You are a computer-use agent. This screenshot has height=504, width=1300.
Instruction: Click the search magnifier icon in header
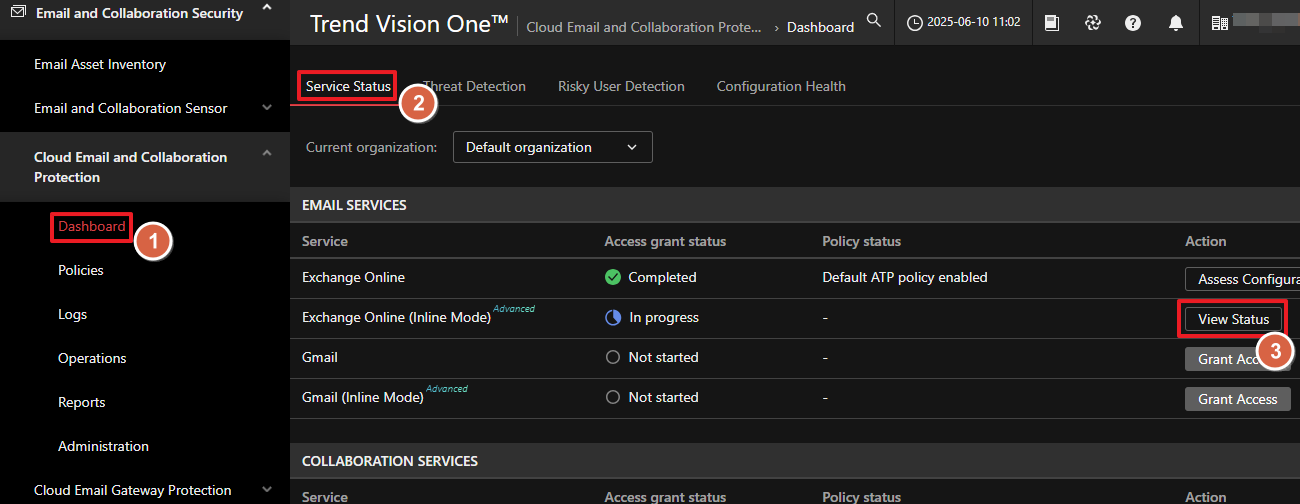pyautogui.click(x=874, y=21)
